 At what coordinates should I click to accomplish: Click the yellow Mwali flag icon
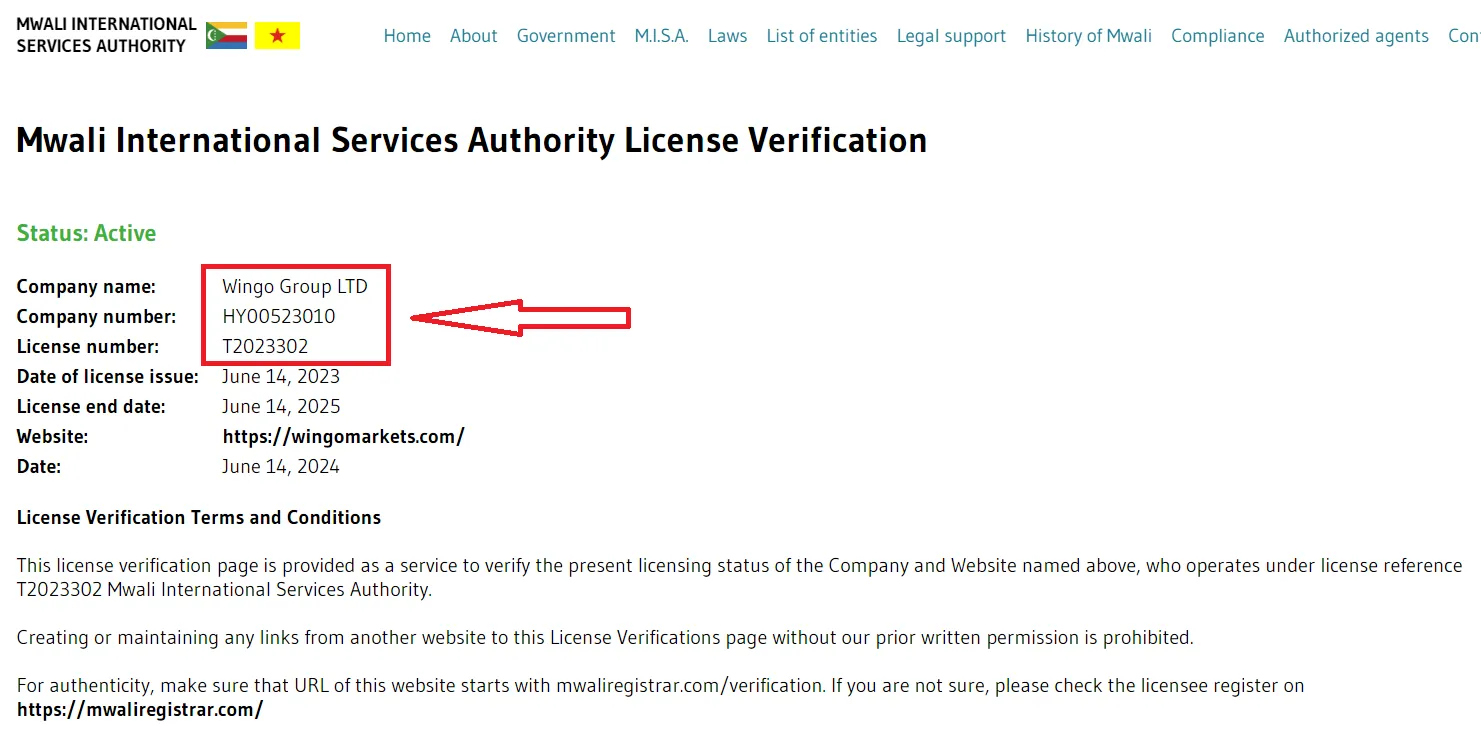[277, 36]
